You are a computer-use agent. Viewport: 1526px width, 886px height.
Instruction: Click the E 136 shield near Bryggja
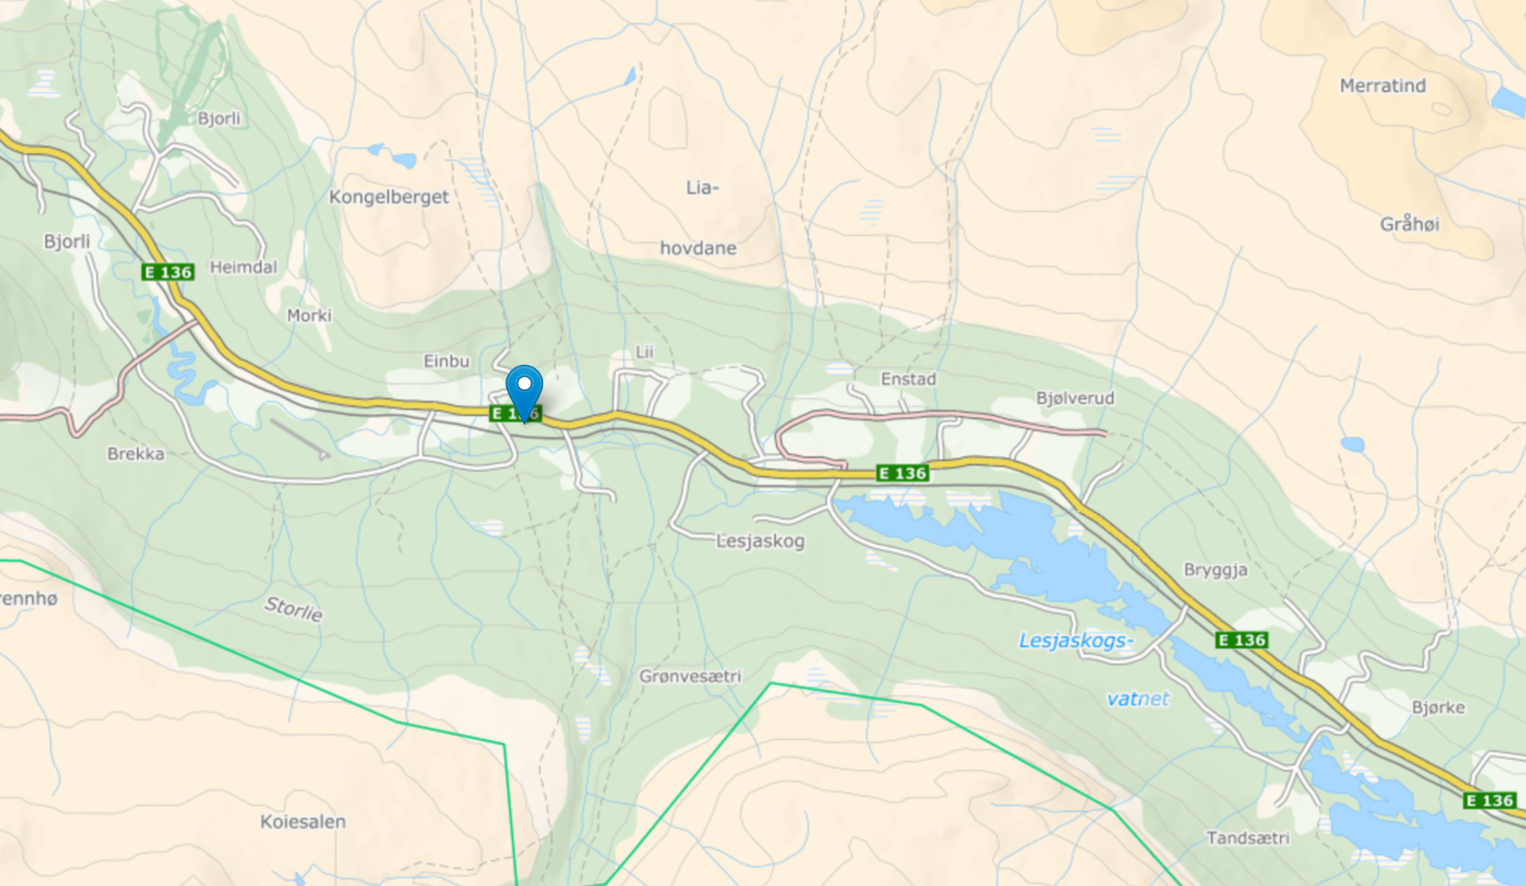(x=1242, y=640)
